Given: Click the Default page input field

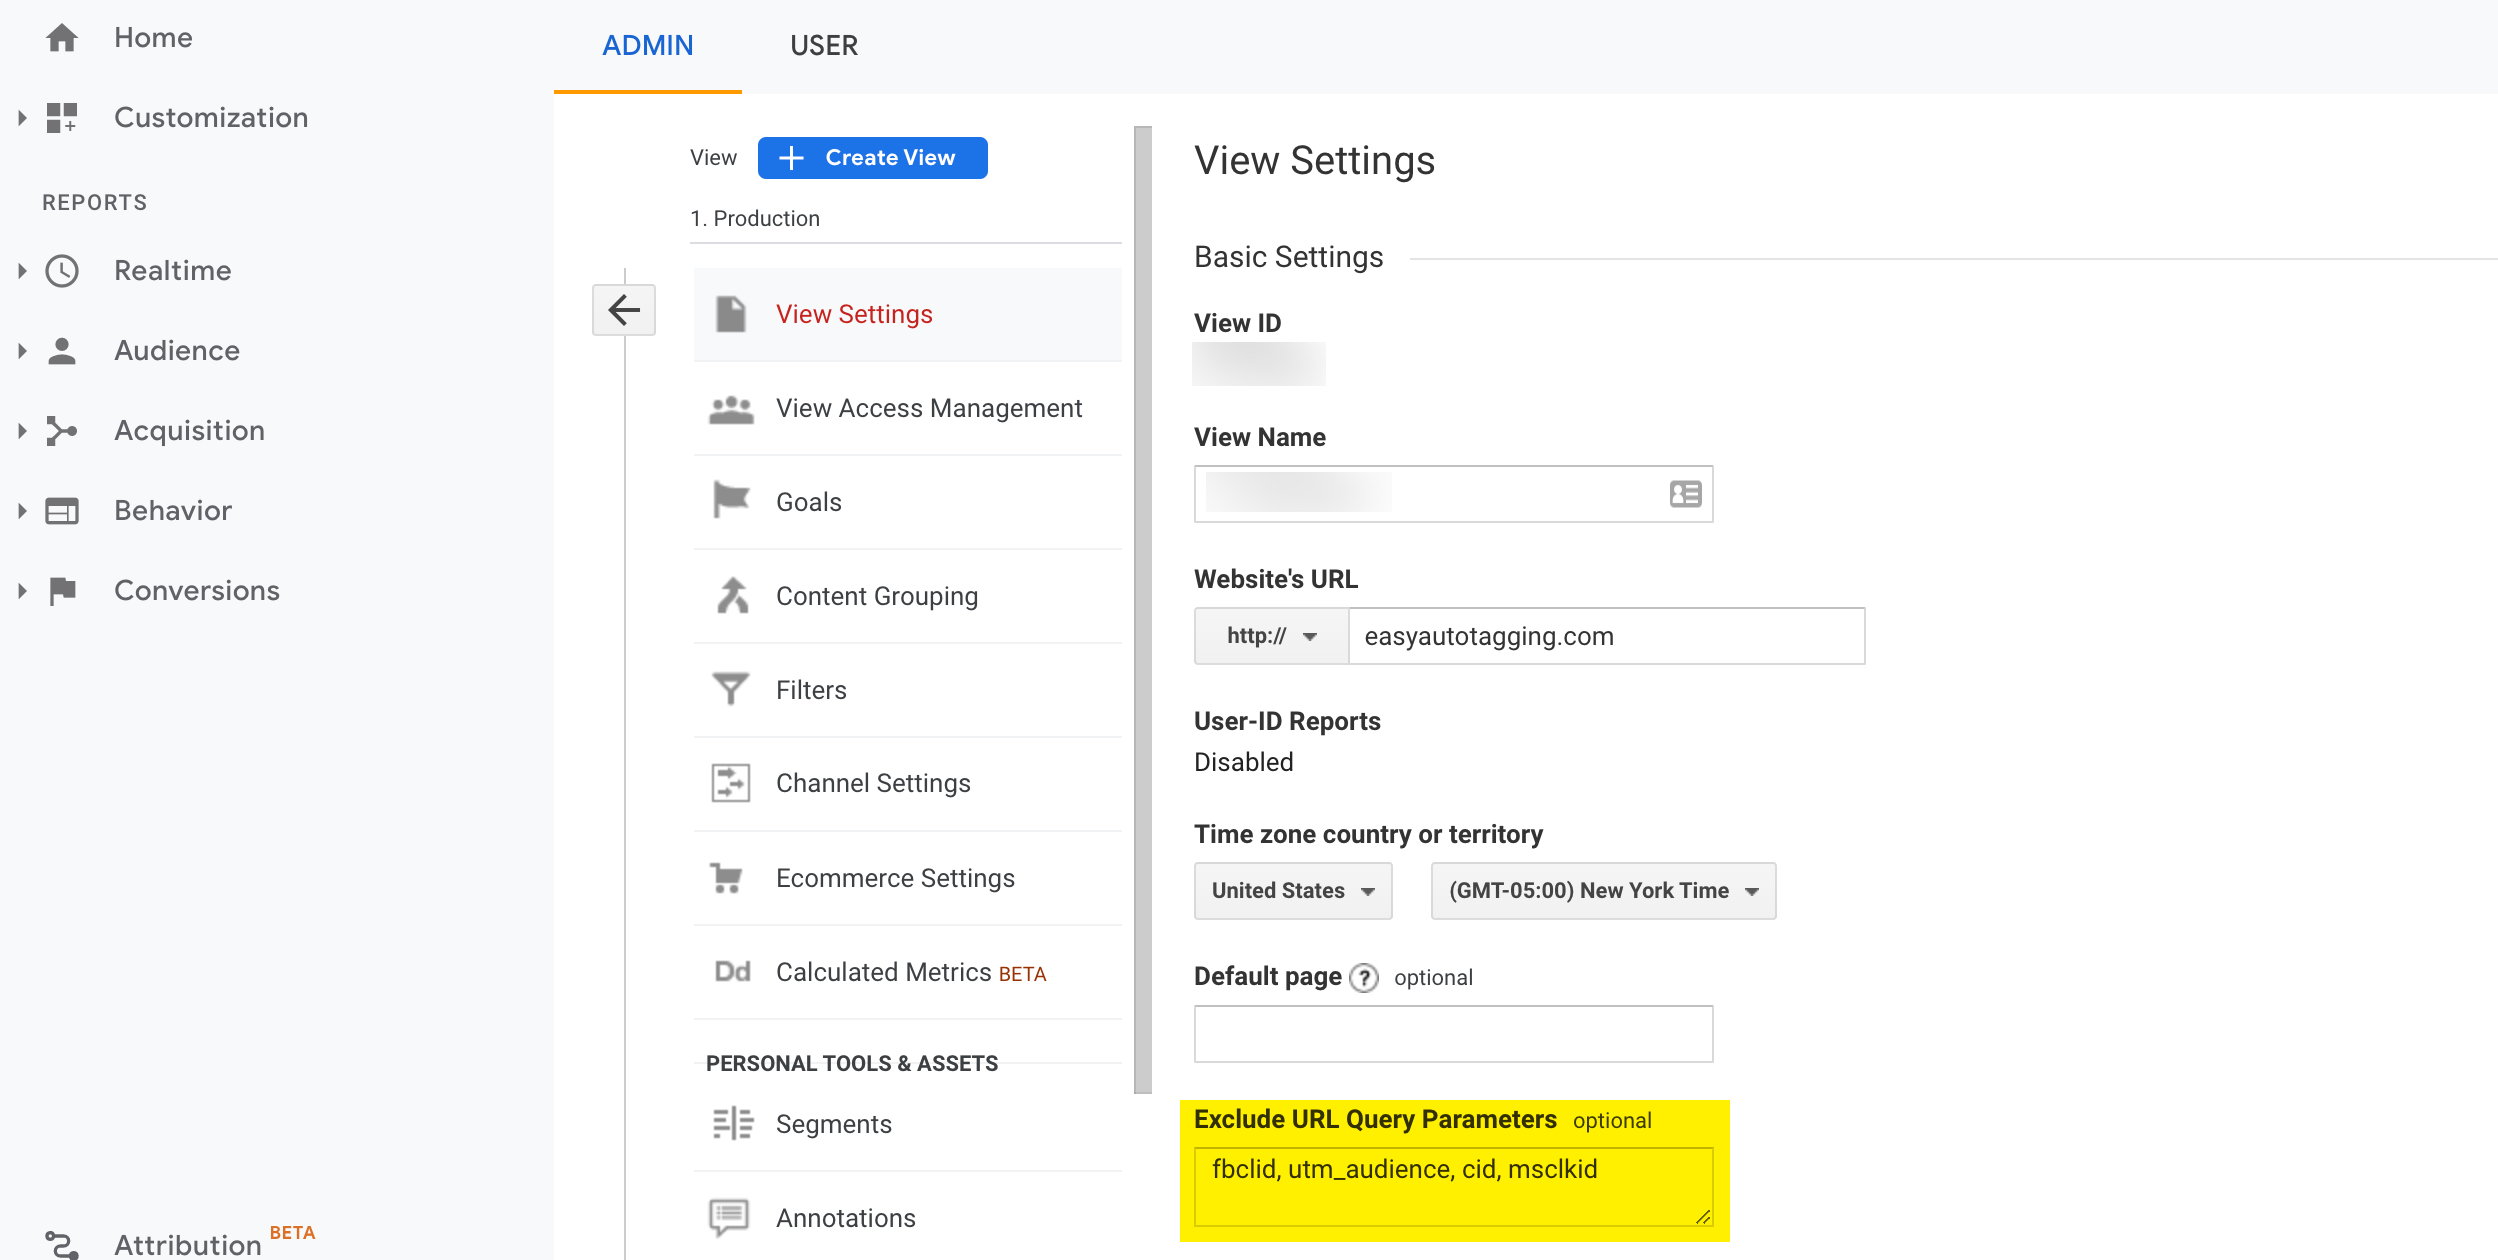Looking at the screenshot, I should tap(1453, 1034).
